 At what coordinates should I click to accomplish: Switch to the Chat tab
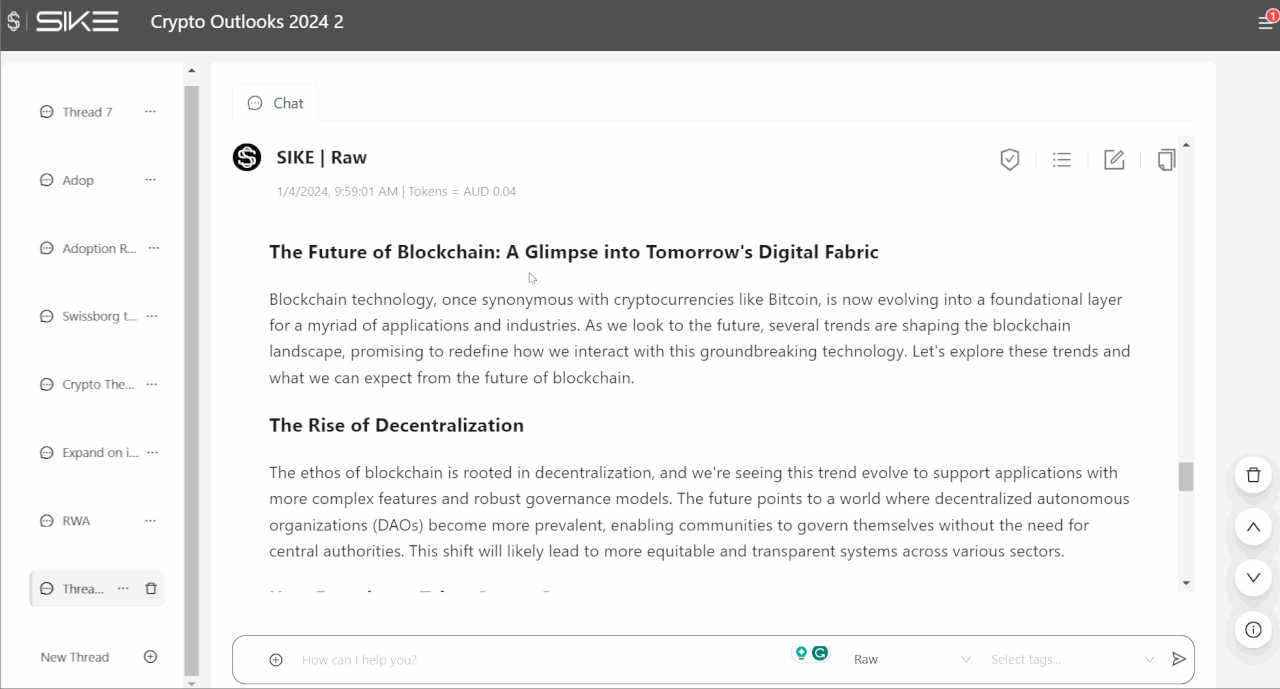[x=276, y=103]
